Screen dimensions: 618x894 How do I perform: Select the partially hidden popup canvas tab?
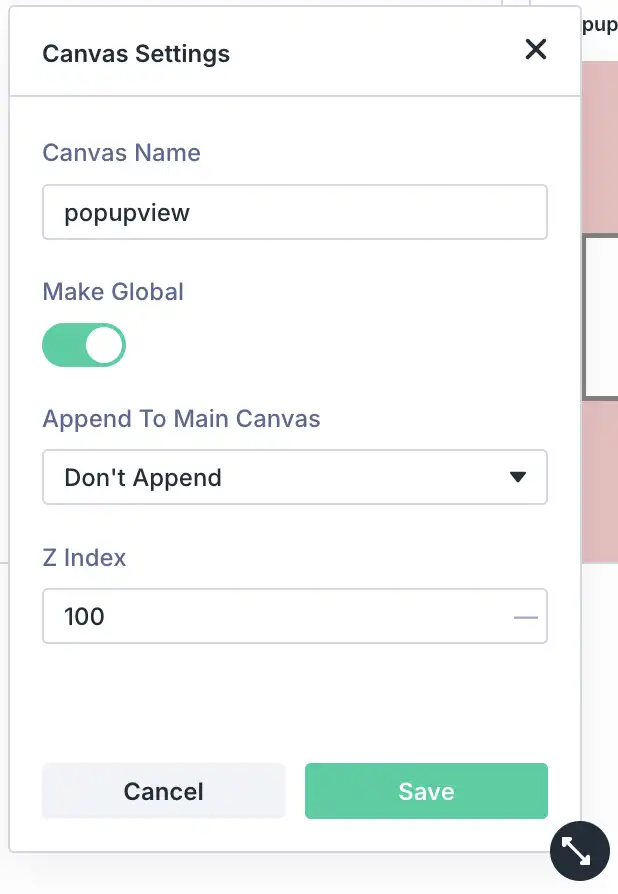click(600, 25)
